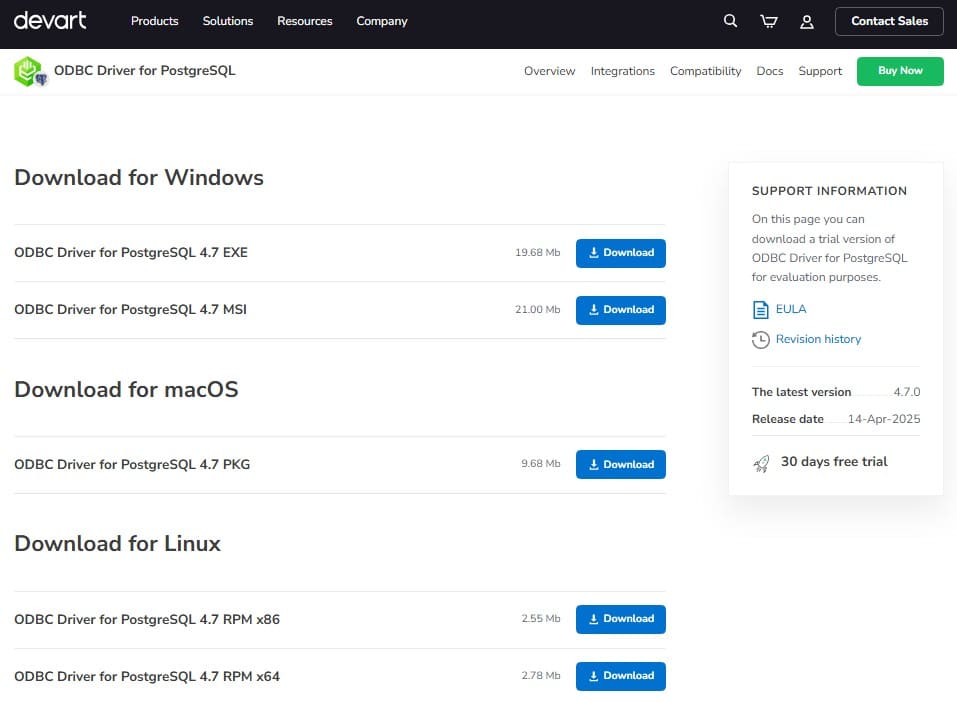Click the EULA document icon

760,309
